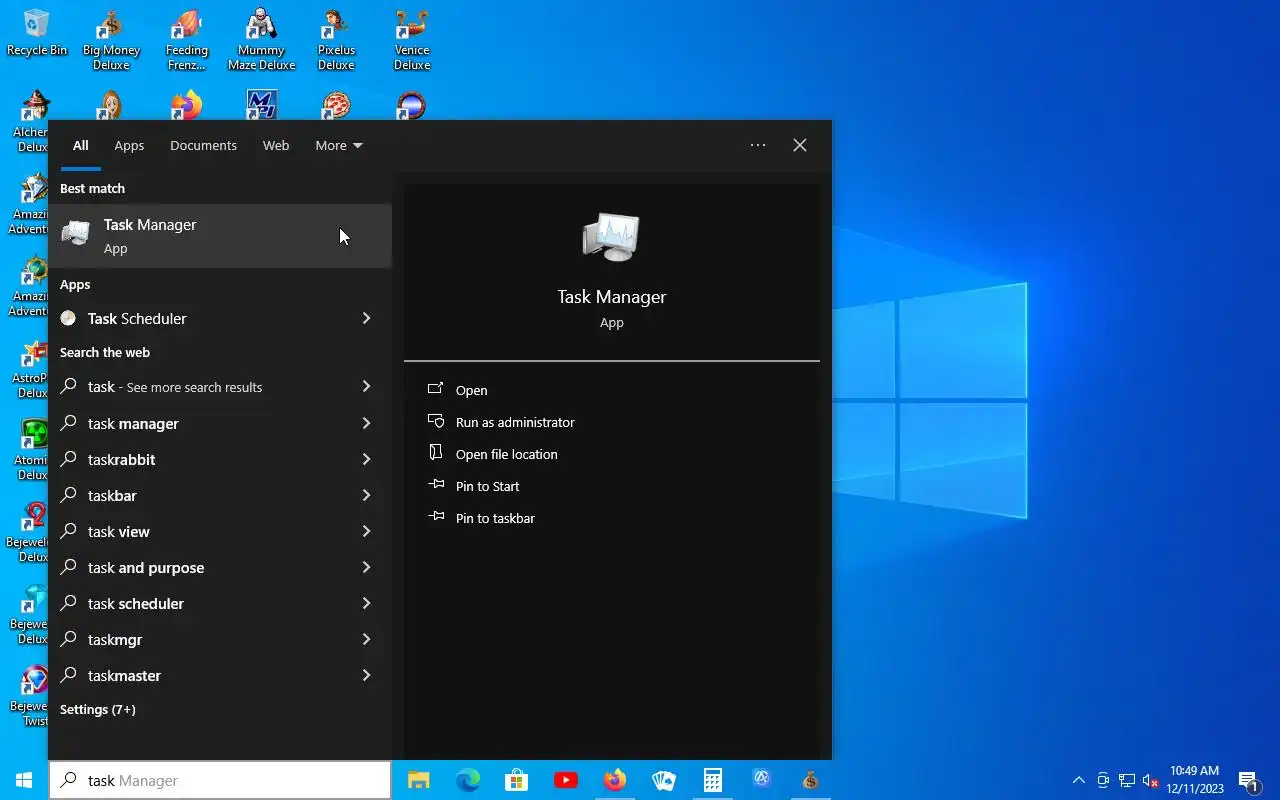Click the blue circular app taskbar icon
1280x800 pixels.
762,780
